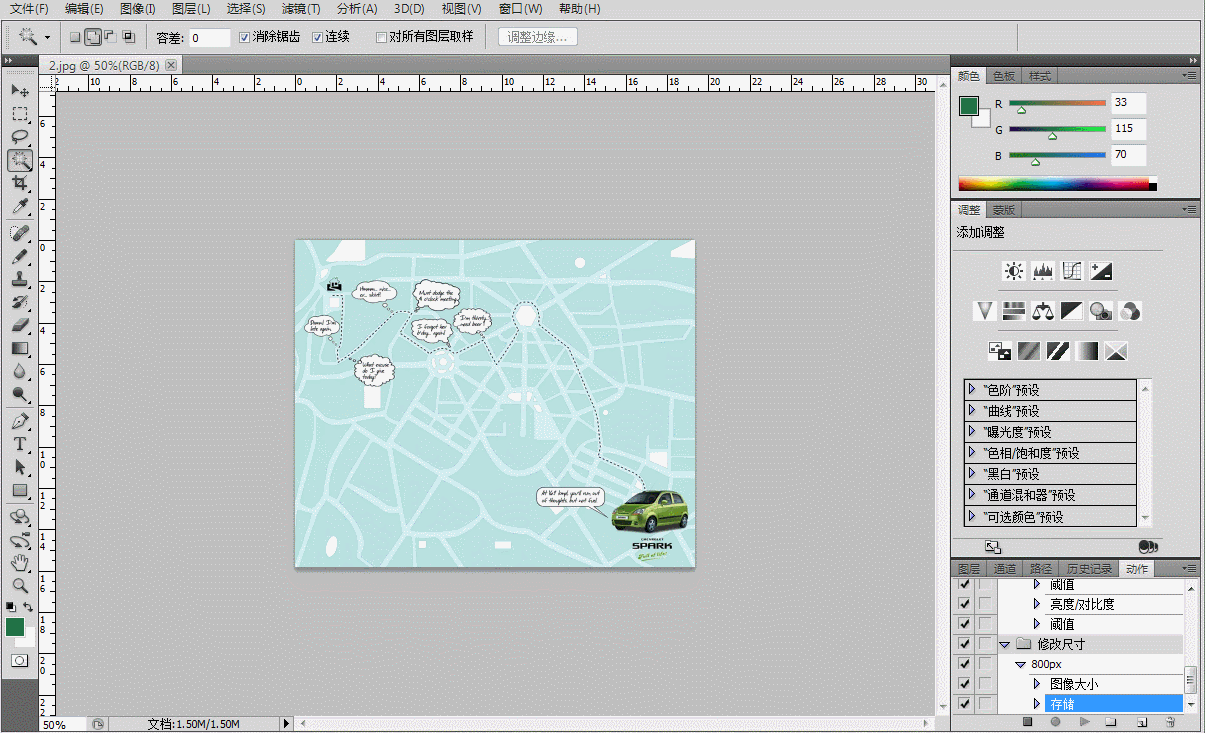Click the foreground color swatch in the Color panel
This screenshot has height=733, width=1205.
pos(968,105)
